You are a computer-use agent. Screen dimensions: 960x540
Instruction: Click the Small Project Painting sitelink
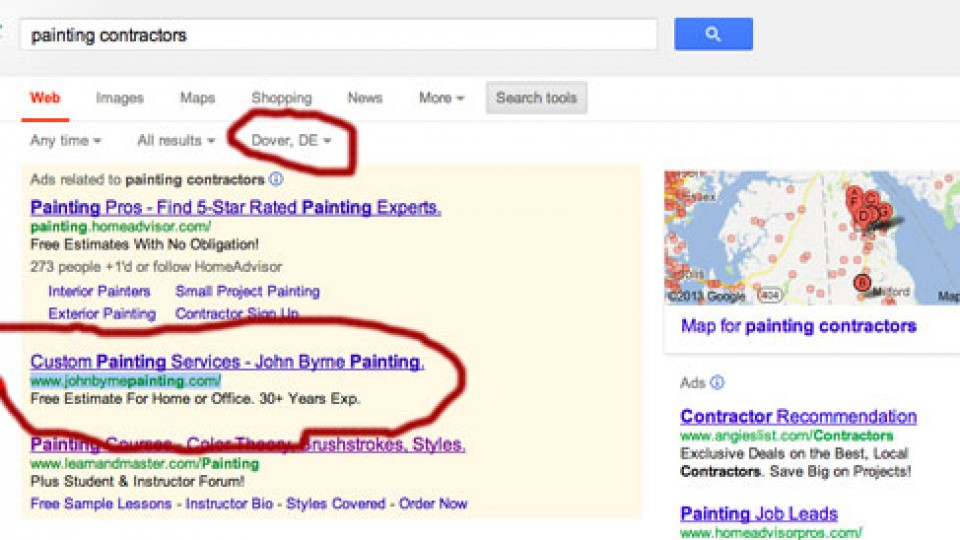click(x=247, y=291)
